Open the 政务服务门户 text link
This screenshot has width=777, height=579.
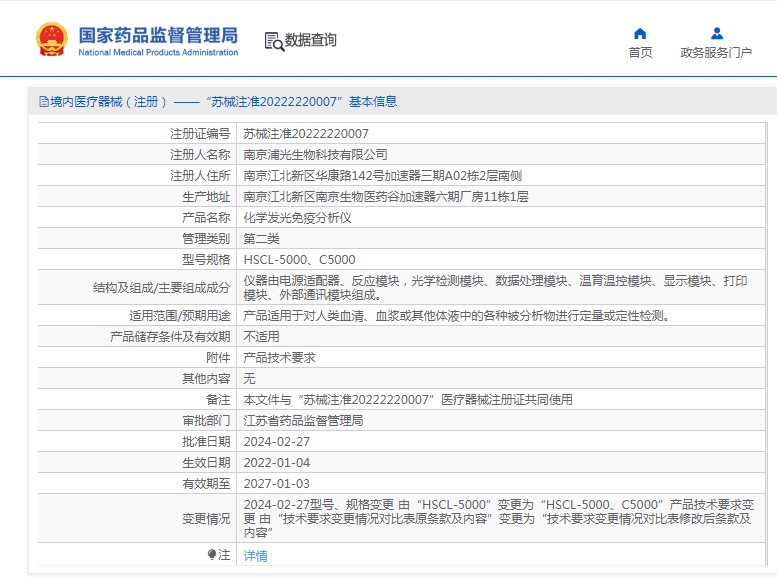coord(716,53)
